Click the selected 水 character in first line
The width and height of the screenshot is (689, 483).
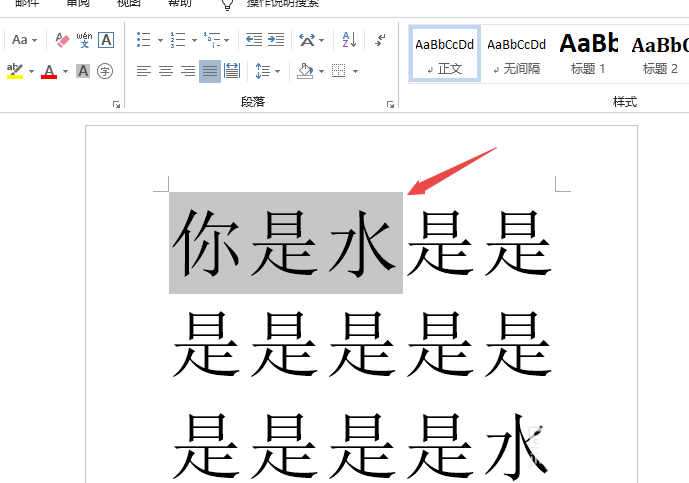(363, 243)
